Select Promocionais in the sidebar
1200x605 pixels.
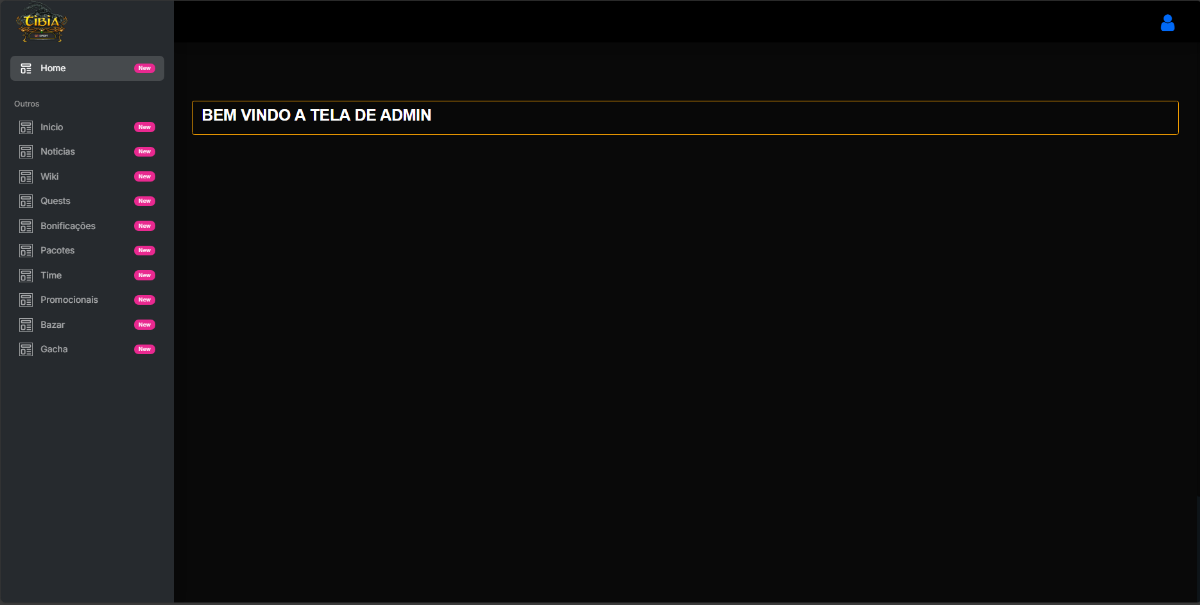point(69,300)
